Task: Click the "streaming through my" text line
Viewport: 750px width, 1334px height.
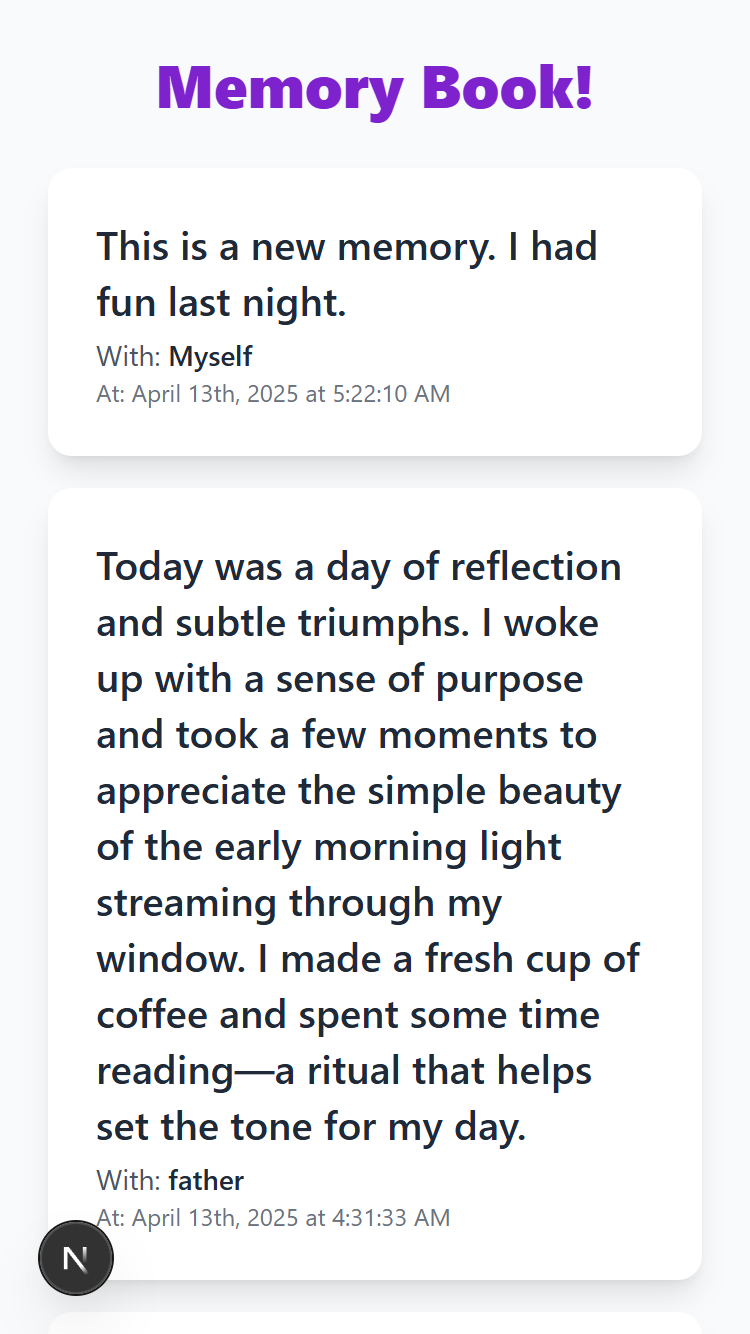Action: (x=299, y=903)
